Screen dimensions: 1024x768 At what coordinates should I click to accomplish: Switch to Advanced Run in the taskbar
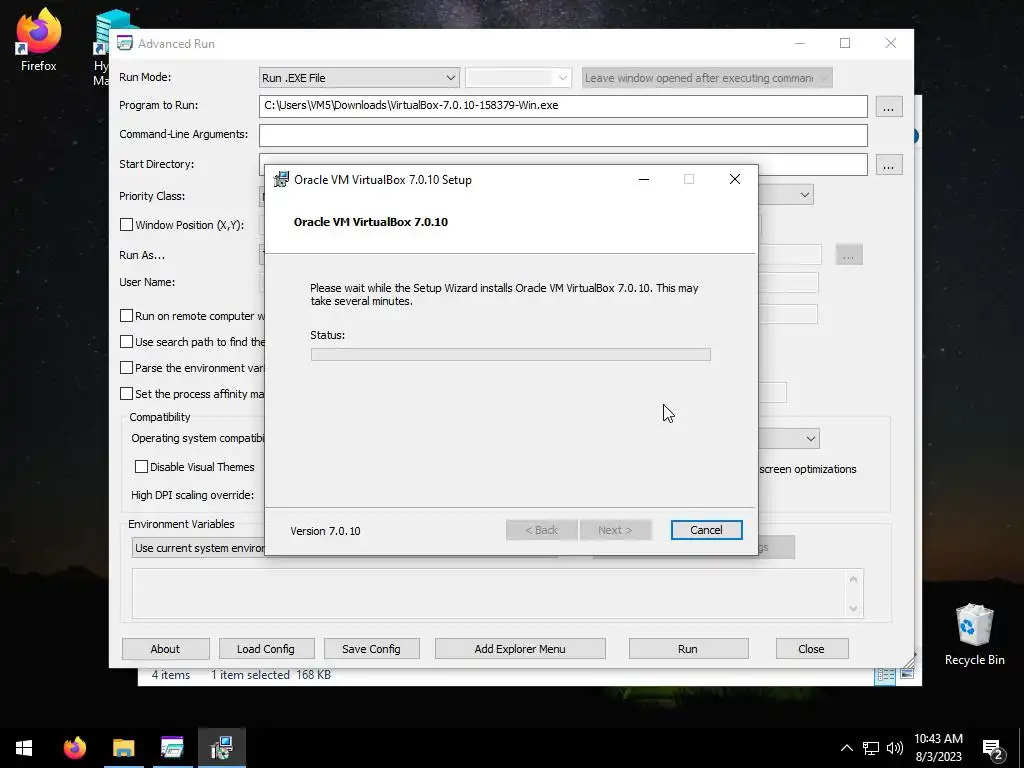172,748
